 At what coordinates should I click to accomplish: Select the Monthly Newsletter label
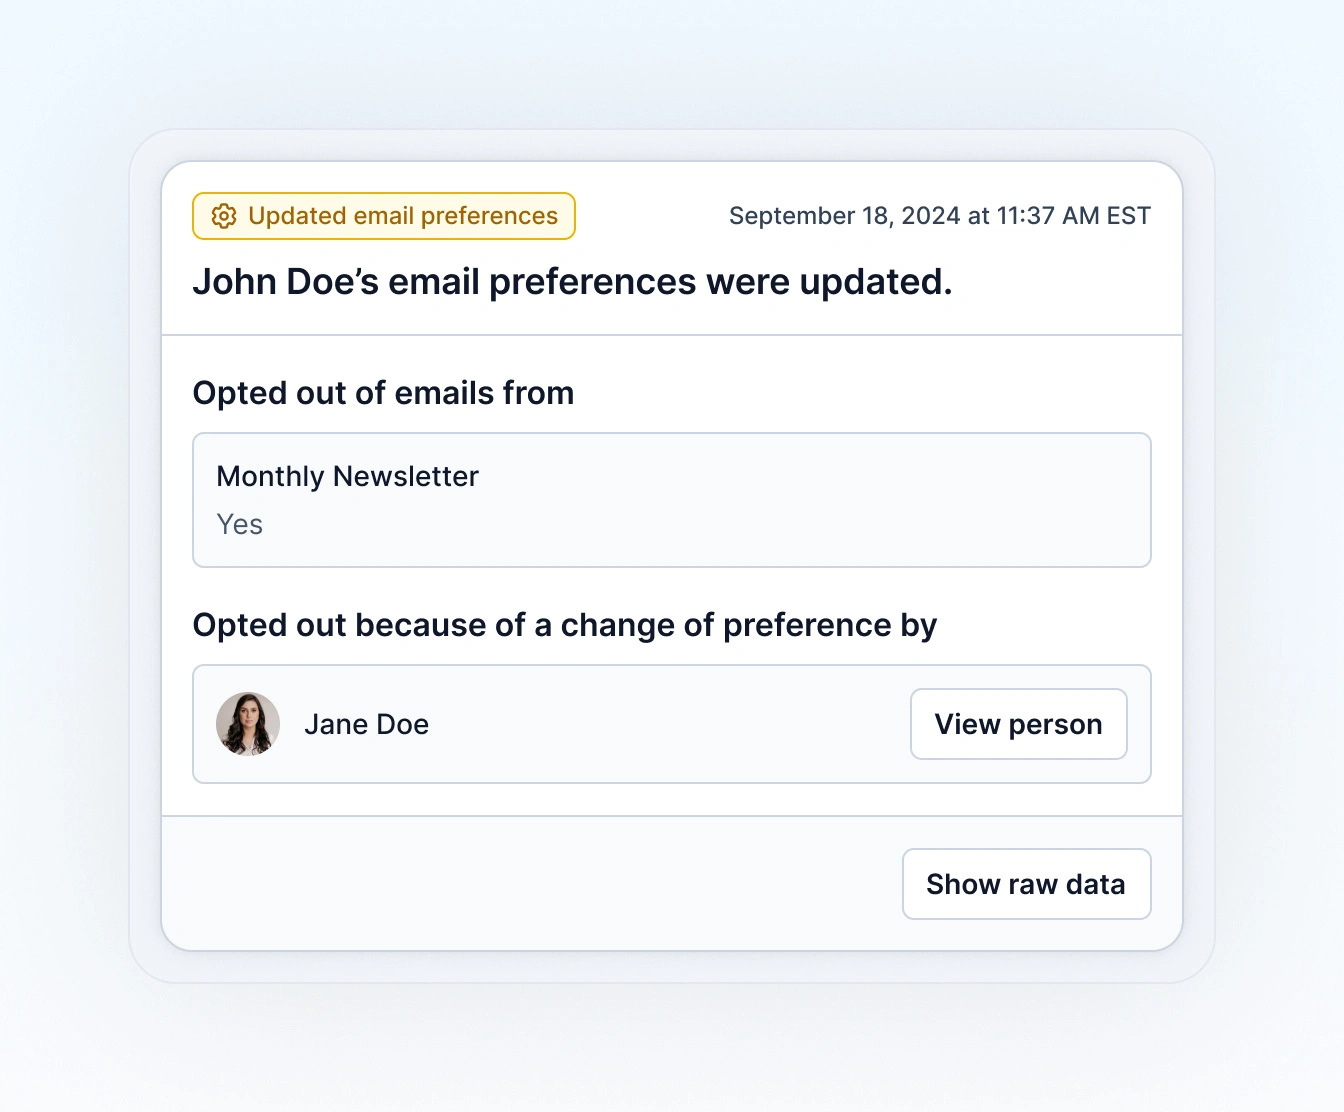click(347, 476)
